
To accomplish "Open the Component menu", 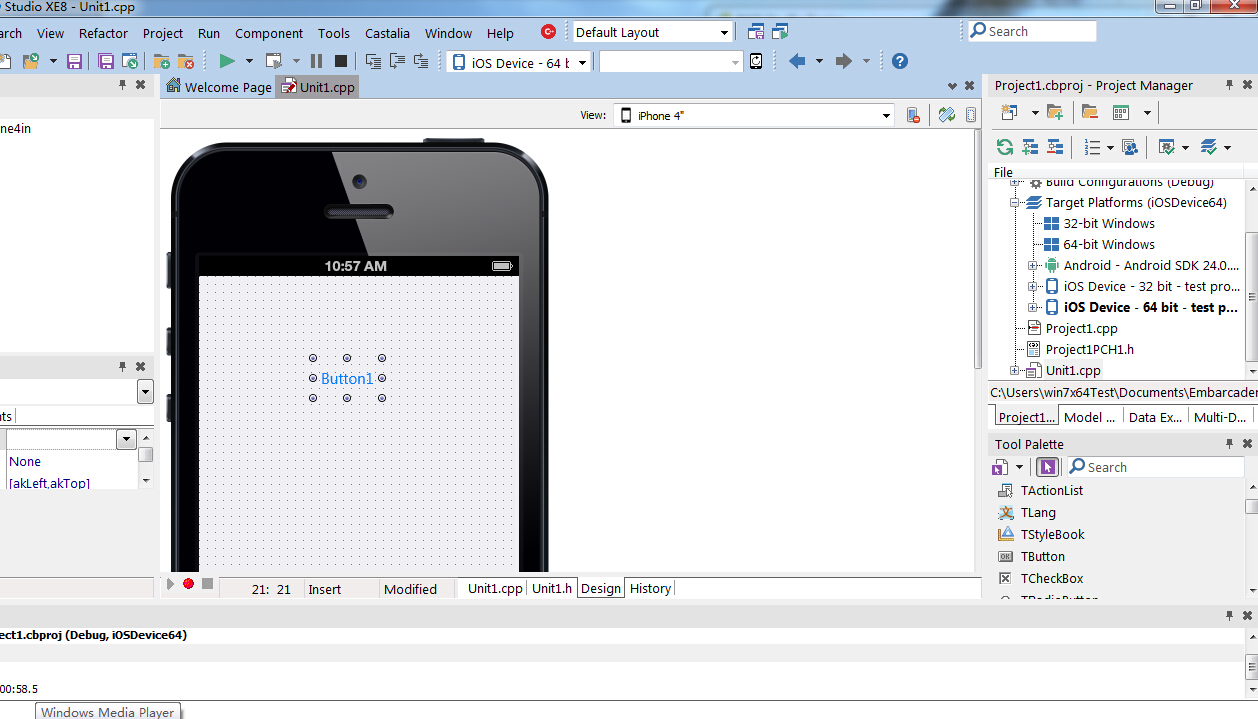I will [269, 33].
